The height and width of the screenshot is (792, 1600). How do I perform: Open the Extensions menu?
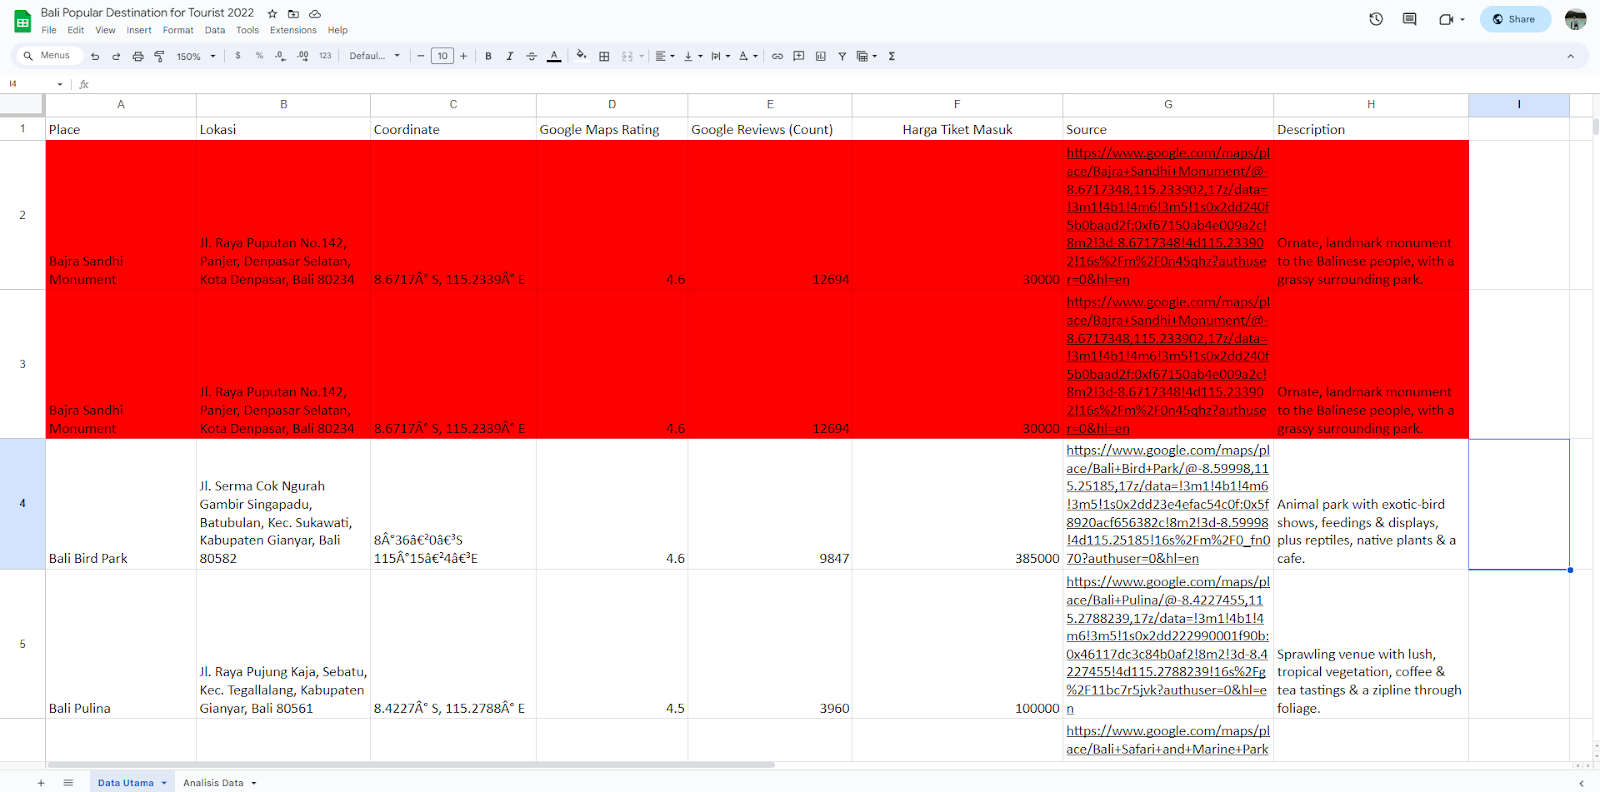point(293,30)
